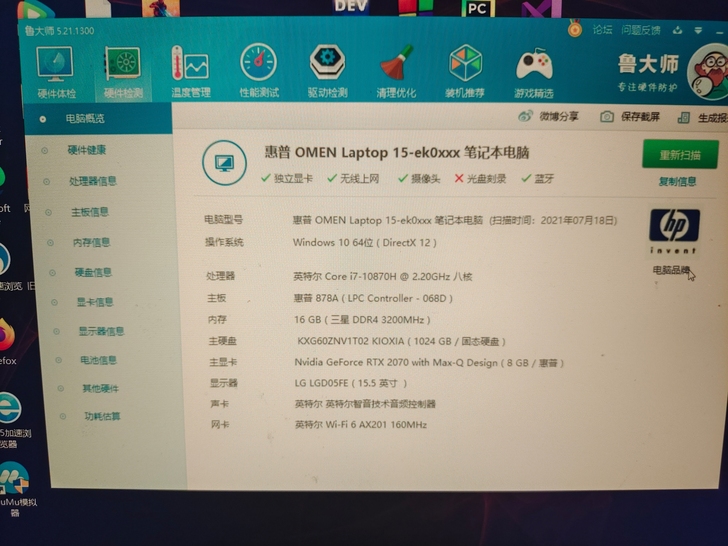Open 其他硬件 other hardware
The image size is (728, 546).
tap(101, 388)
